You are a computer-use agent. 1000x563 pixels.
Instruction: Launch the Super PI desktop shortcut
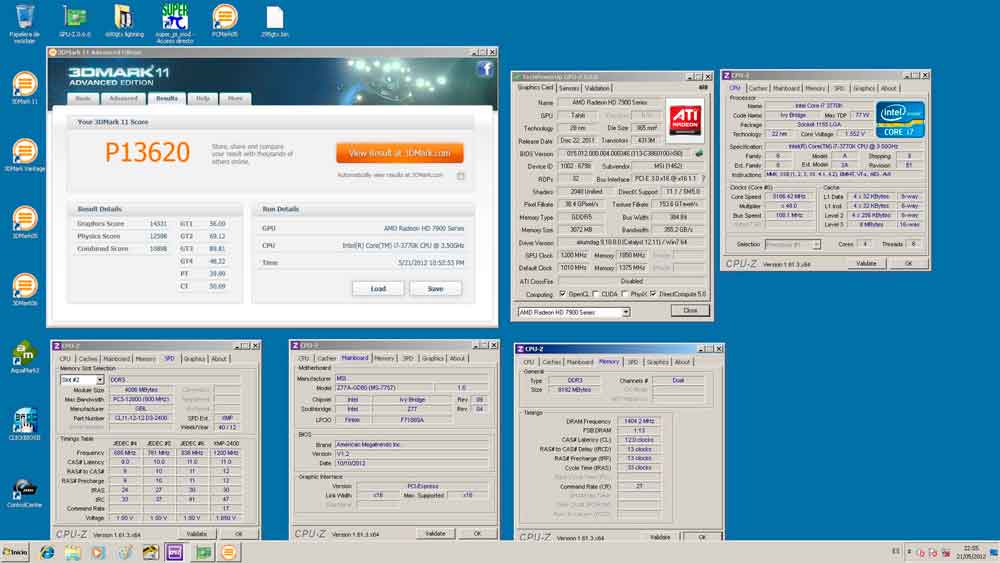[175, 17]
